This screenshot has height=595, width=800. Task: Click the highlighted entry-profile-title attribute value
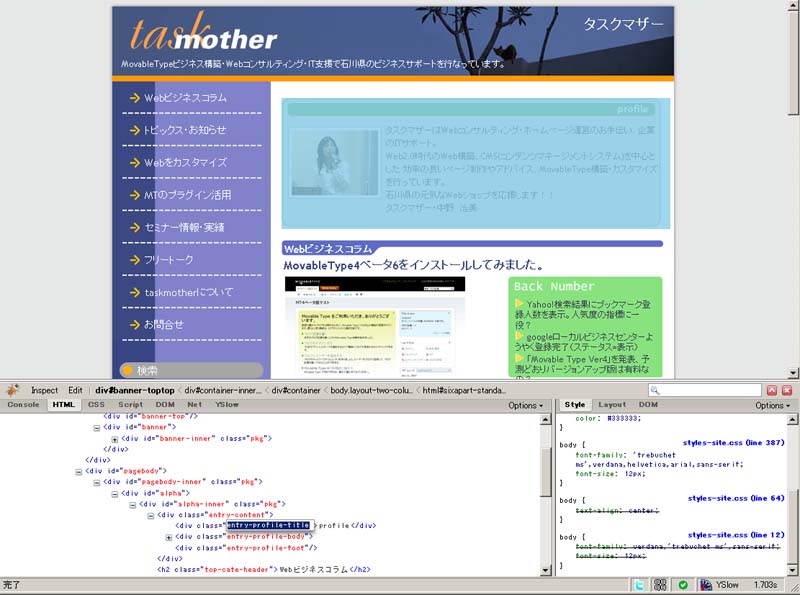point(269,525)
